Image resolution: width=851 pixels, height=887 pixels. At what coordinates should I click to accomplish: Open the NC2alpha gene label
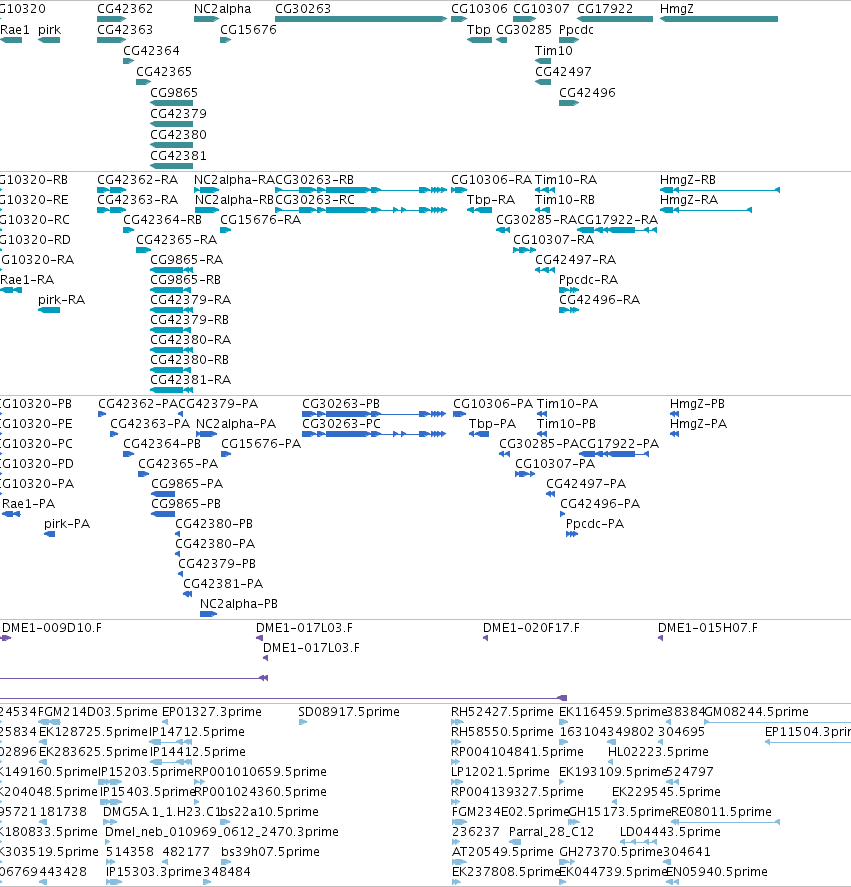pyautogui.click(x=222, y=9)
